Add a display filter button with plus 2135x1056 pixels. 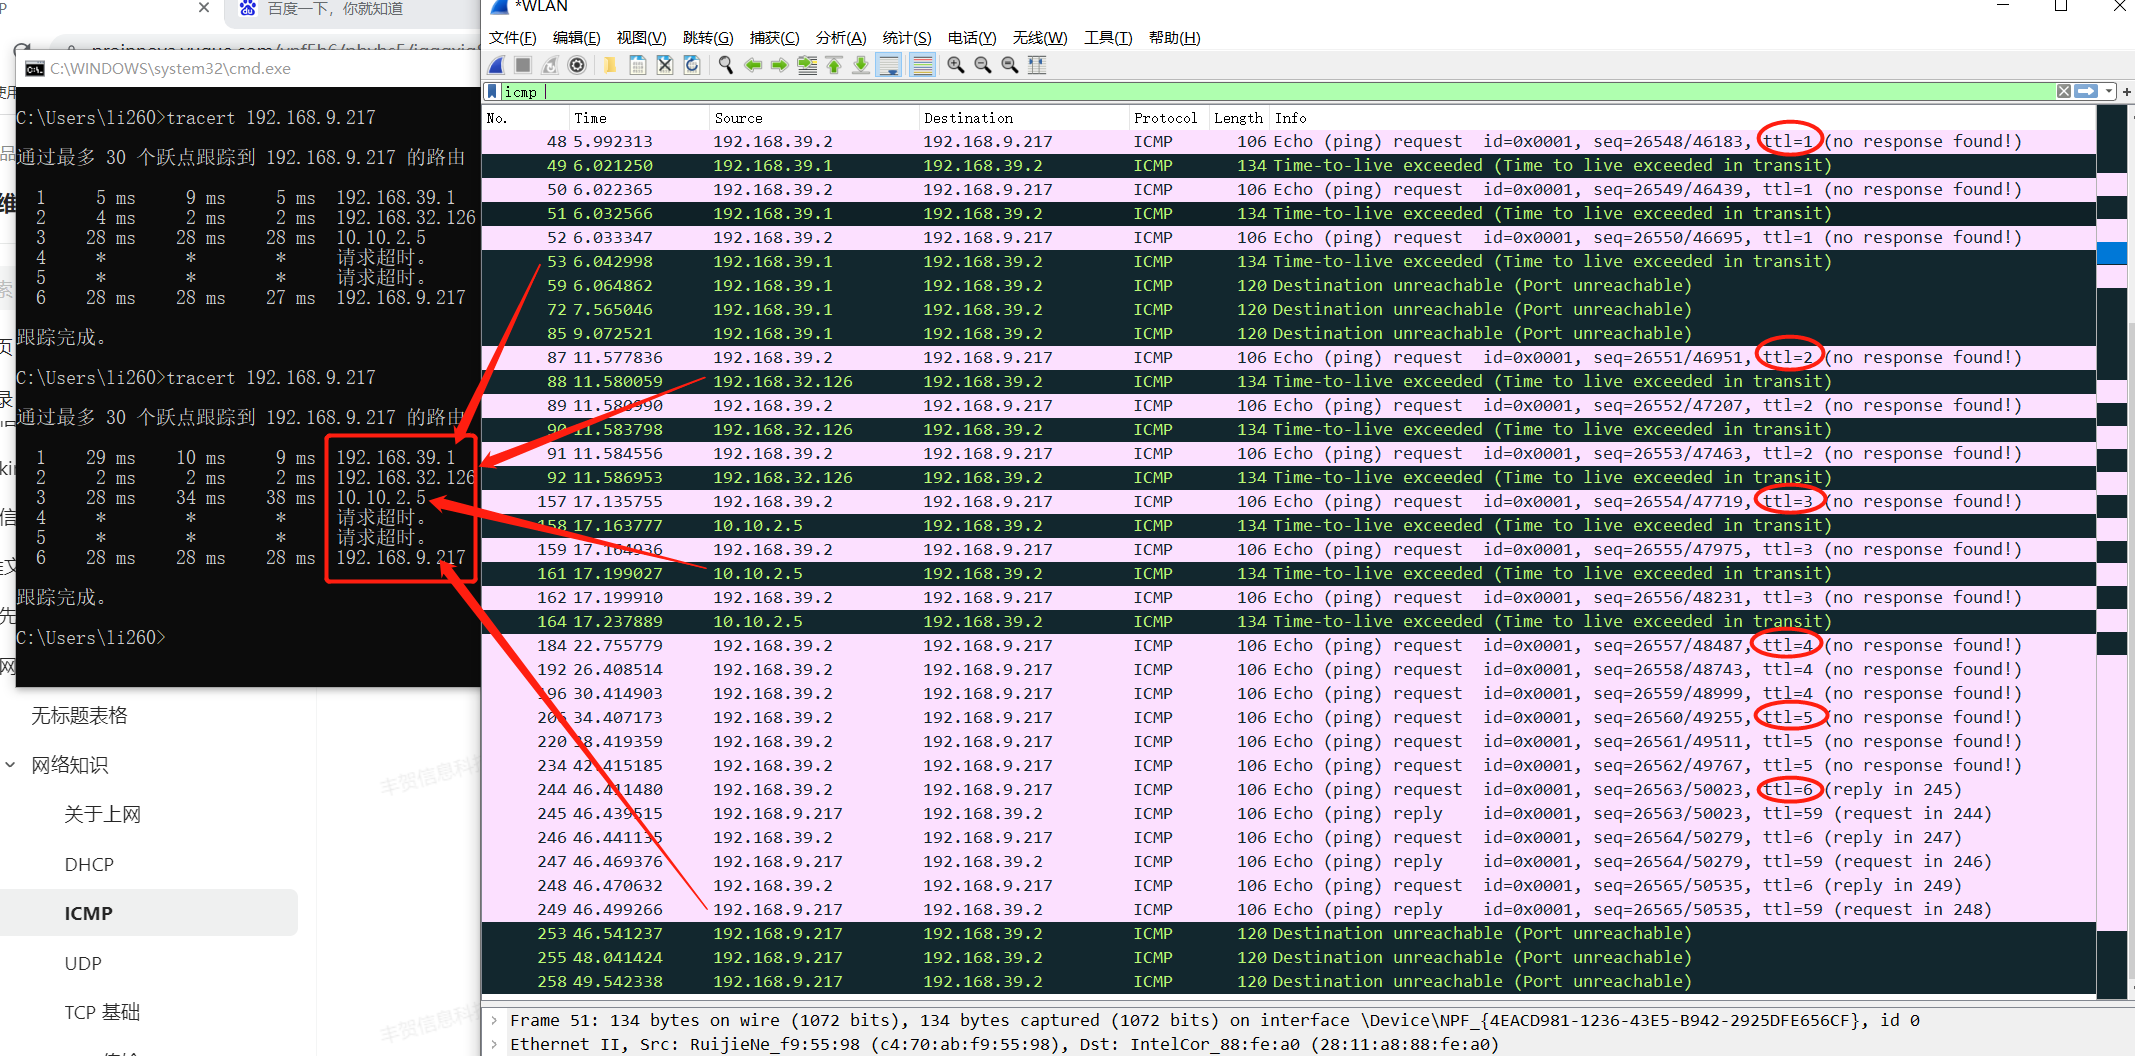pos(2126,91)
